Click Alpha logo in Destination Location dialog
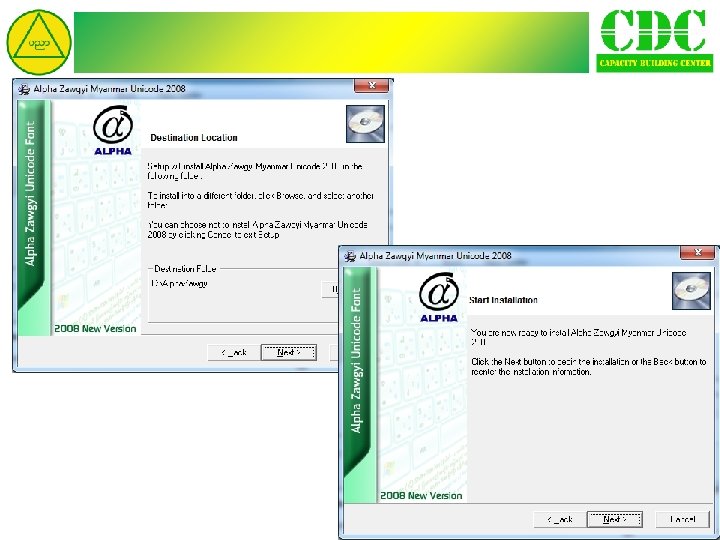 tap(112, 131)
